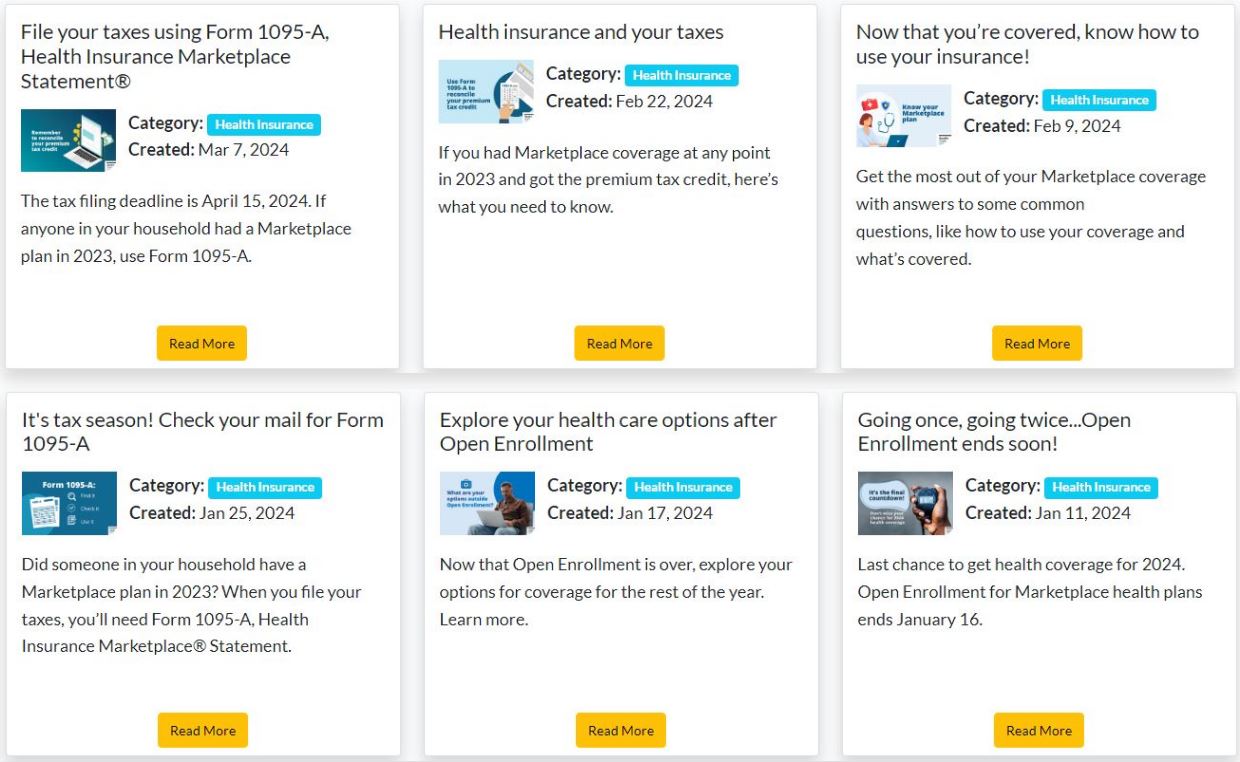Select the Health Insurance badge on the first card

[x=264, y=124]
